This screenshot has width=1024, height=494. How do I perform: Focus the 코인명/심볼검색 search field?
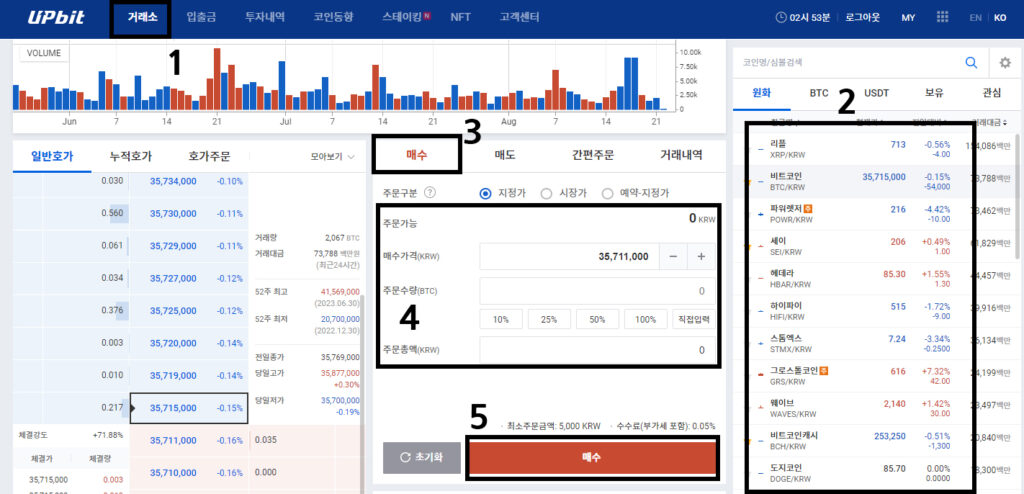tap(849, 63)
